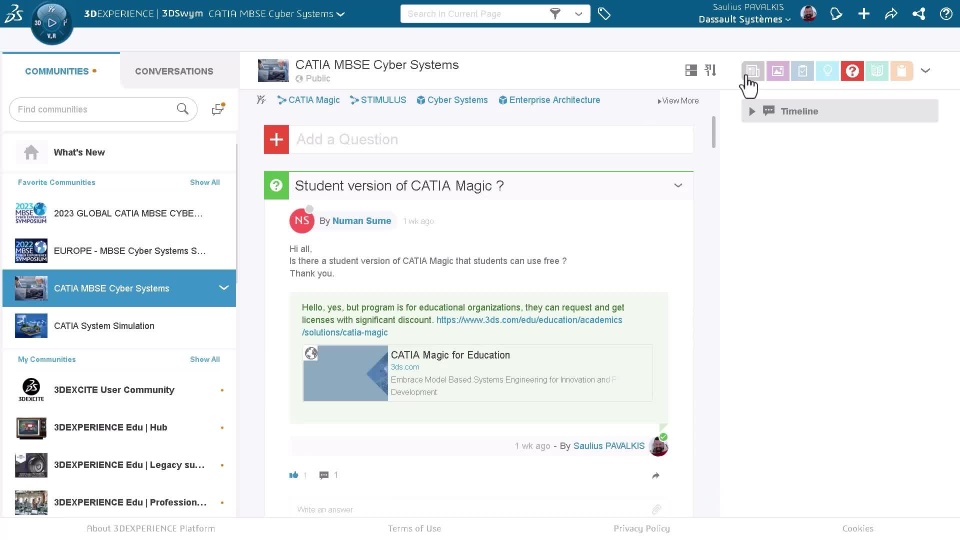Image resolution: width=960 pixels, height=540 pixels.
Task: Select the Cyber Systems tag
Action: point(452,100)
